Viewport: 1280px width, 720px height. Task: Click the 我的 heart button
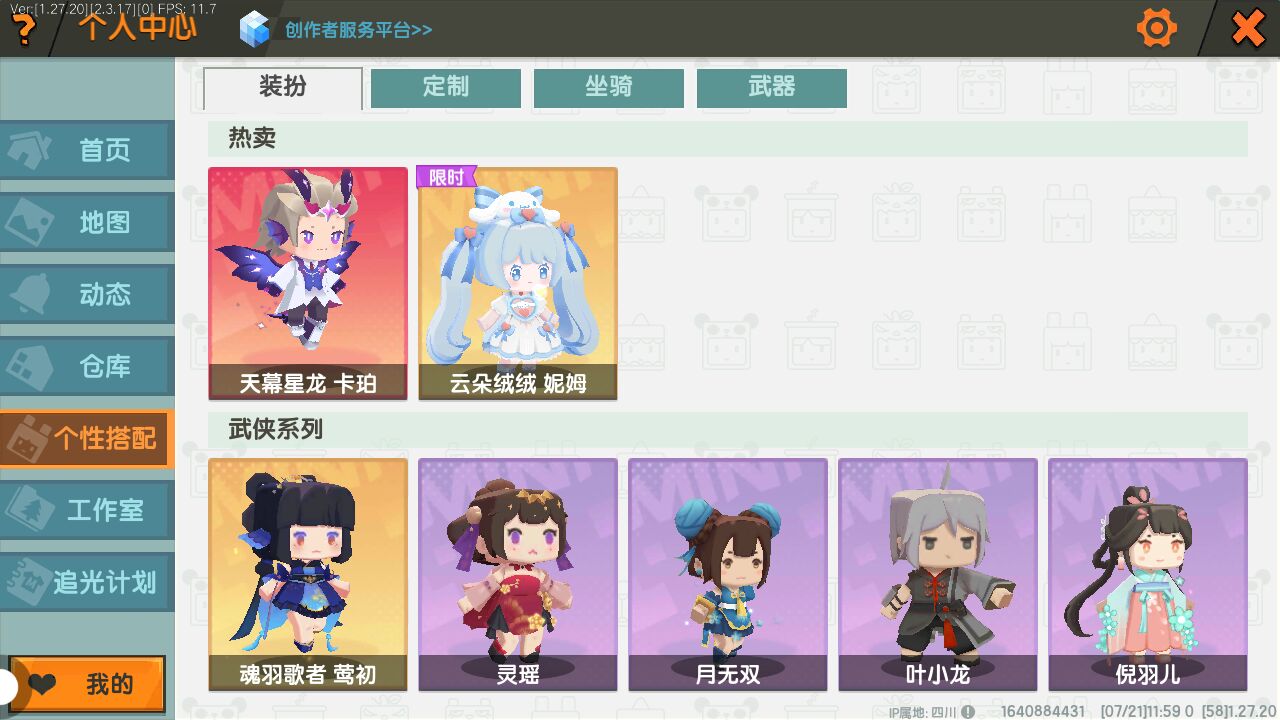[x=87, y=684]
